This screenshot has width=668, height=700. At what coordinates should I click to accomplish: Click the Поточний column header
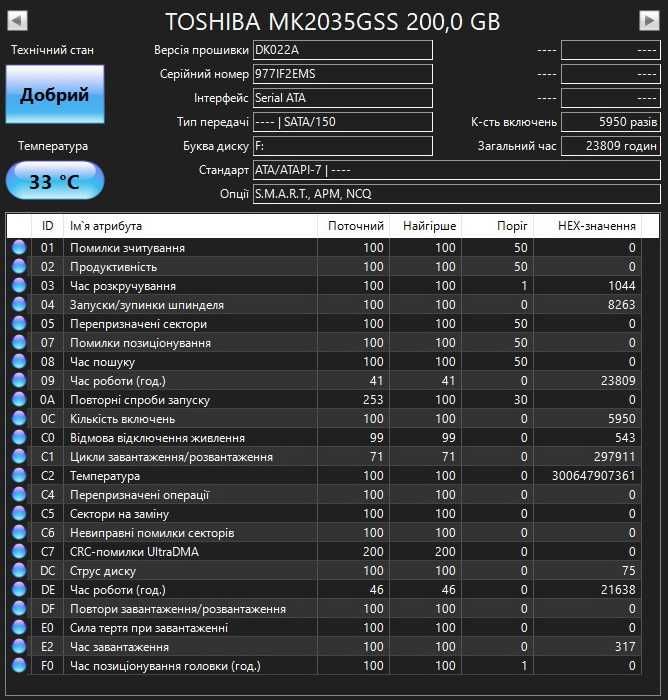[x=354, y=226]
